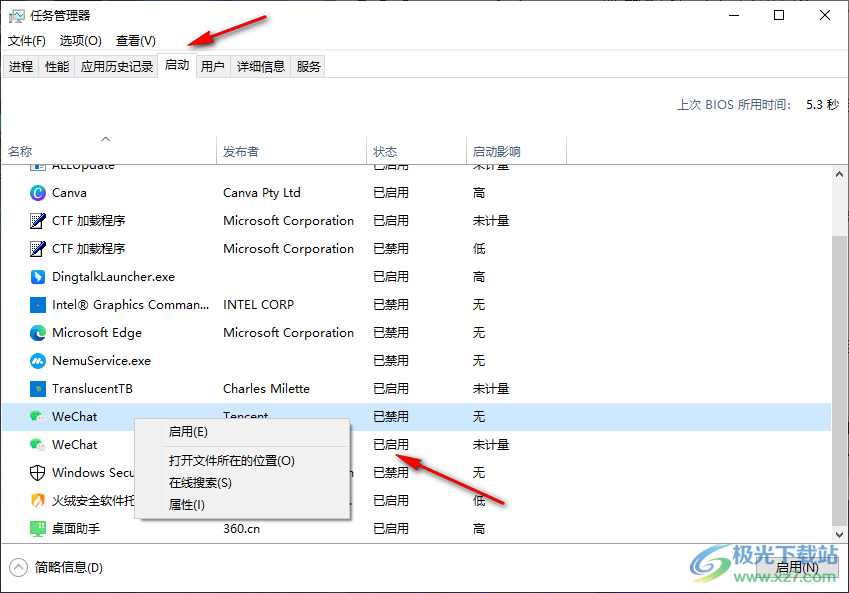Switch to the 应用历史记录 tab
Viewport: 849px width, 593px height.
point(116,67)
